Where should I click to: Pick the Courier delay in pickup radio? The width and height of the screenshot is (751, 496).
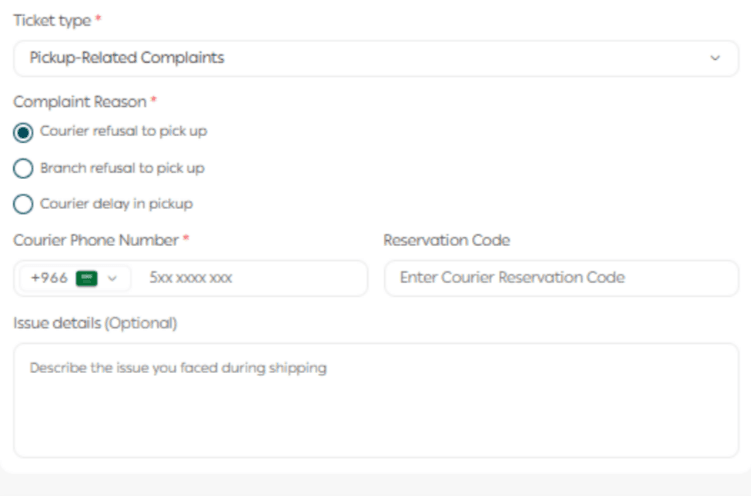click(23, 204)
